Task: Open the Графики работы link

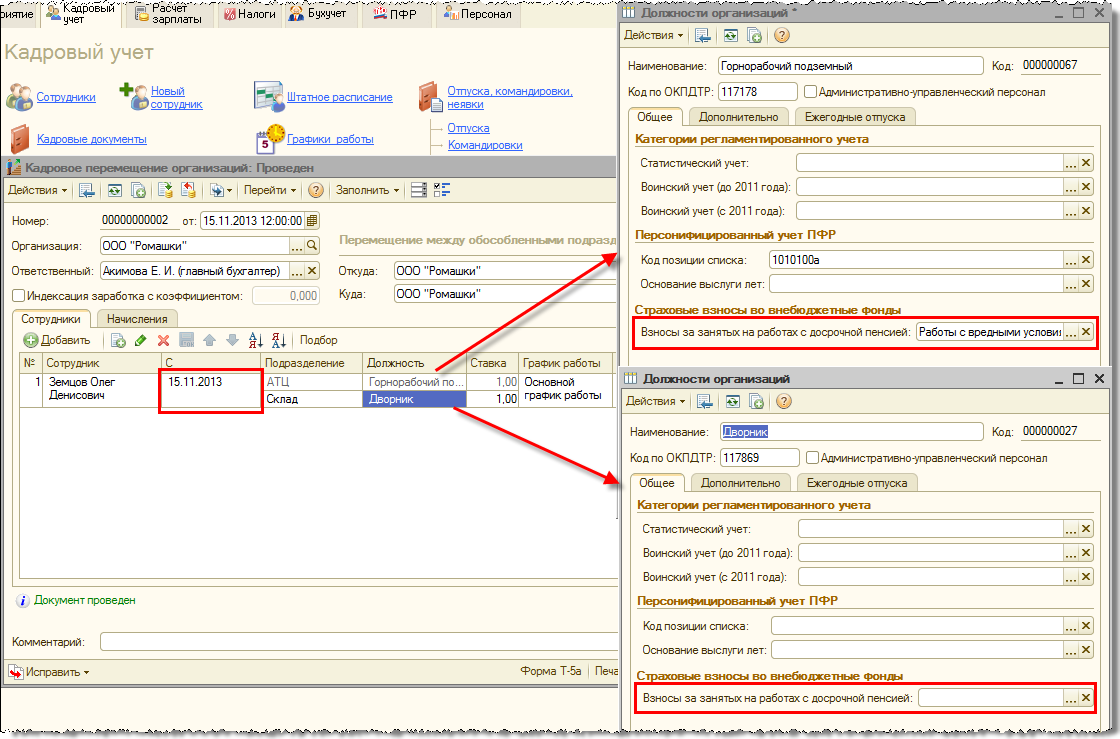Action: [330, 139]
